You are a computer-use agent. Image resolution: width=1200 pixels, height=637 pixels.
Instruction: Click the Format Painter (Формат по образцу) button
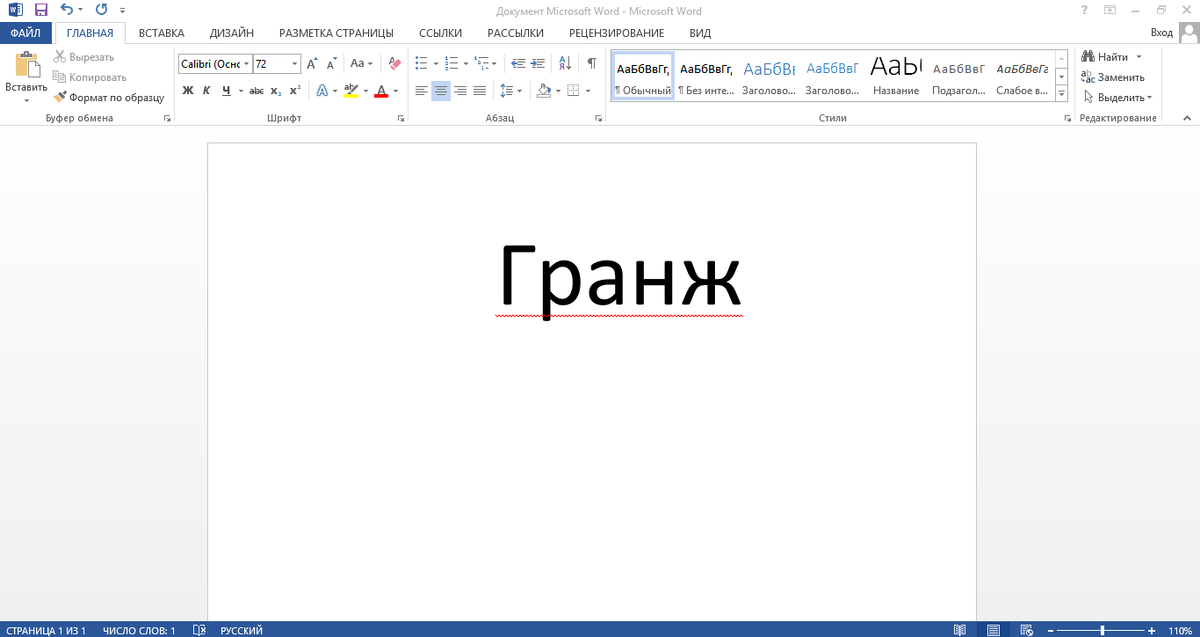[109, 97]
